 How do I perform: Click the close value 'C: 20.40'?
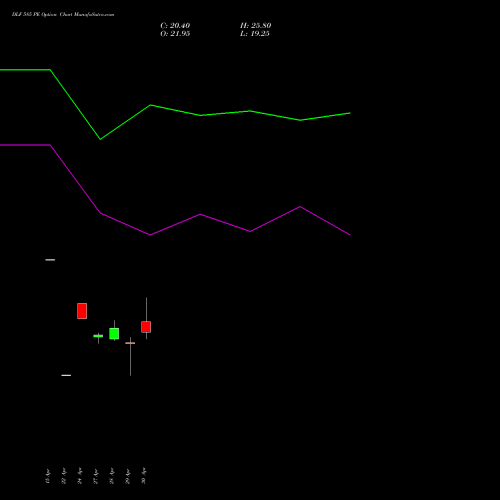coord(175,26)
